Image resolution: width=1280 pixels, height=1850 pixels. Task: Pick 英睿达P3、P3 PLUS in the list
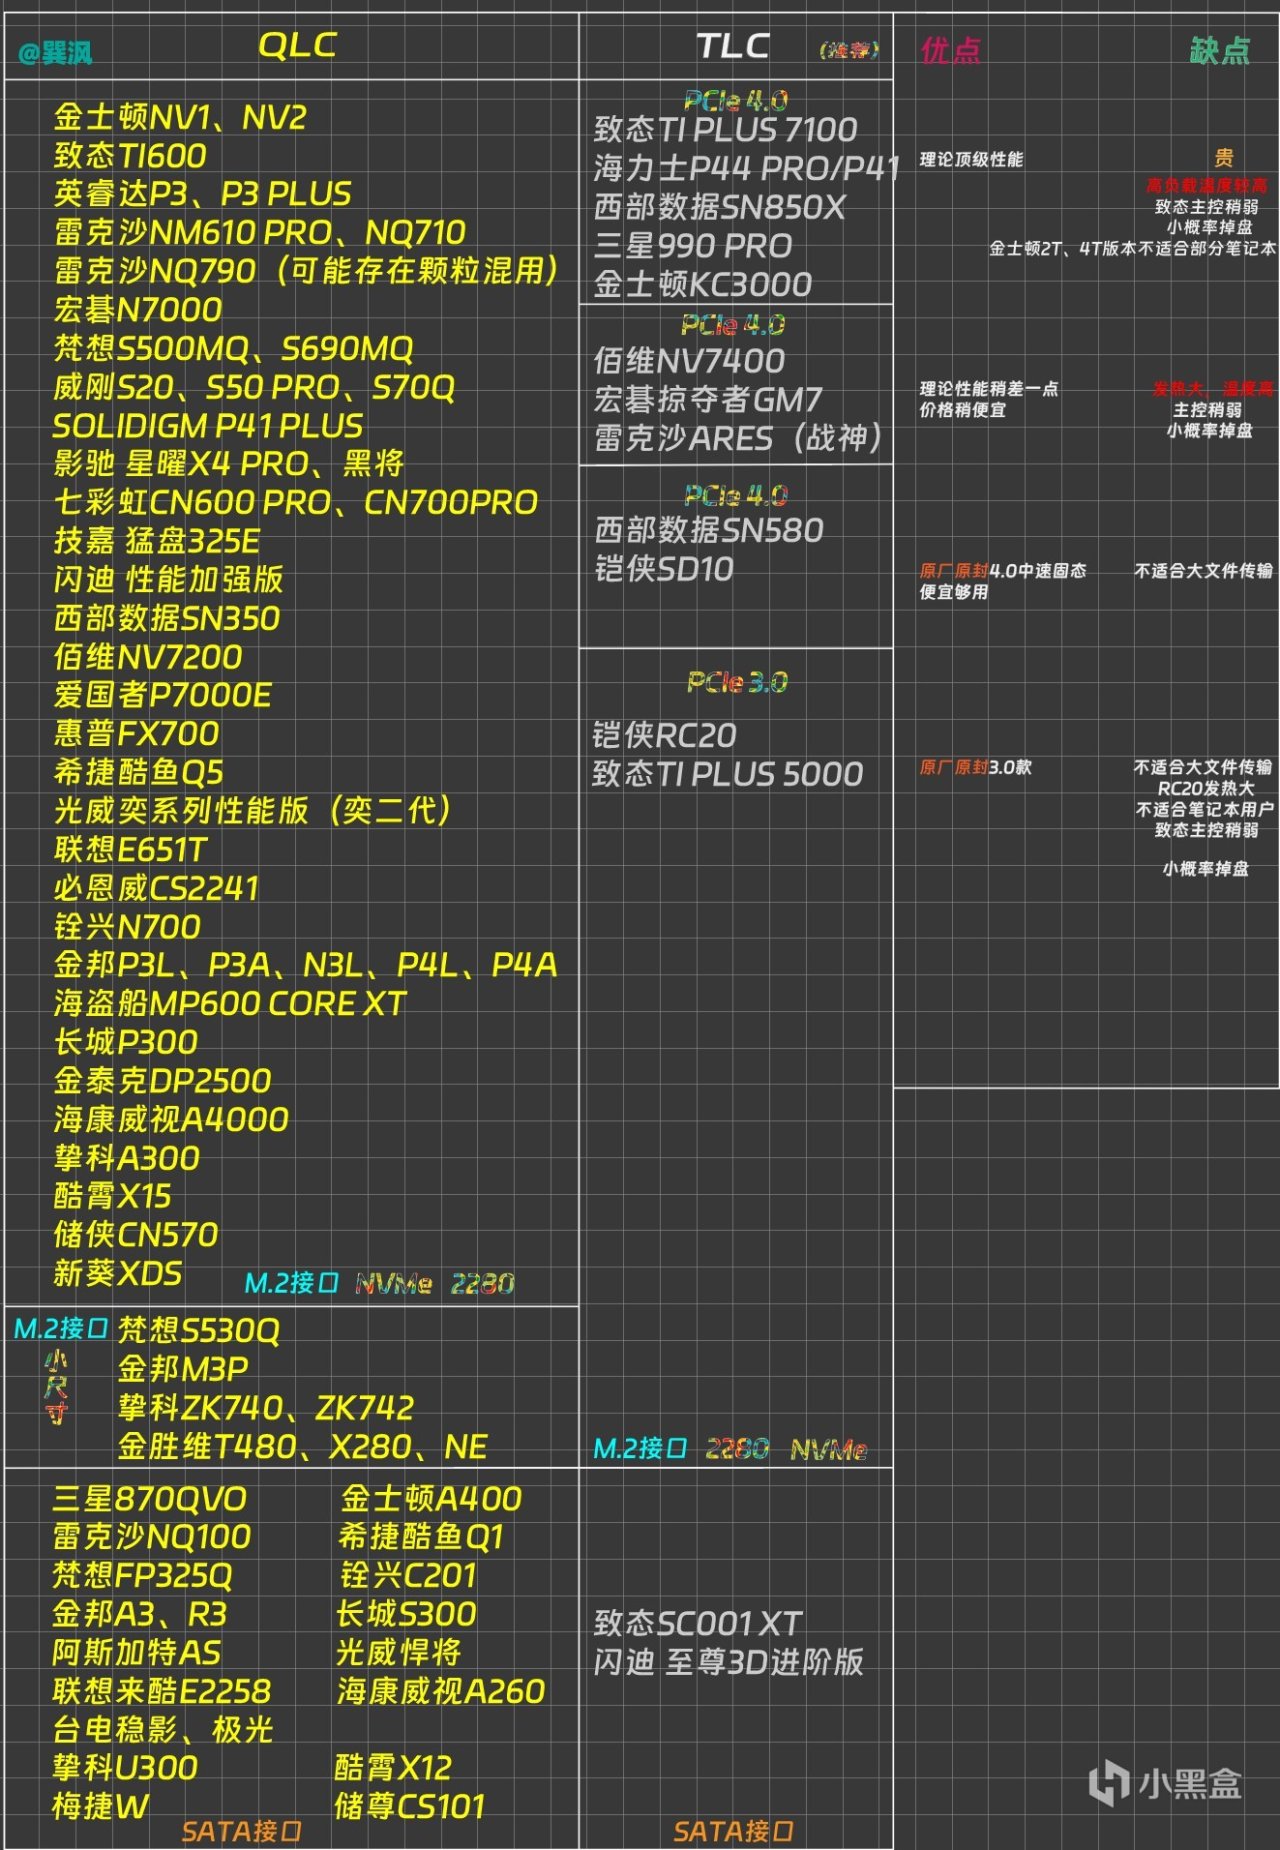pos(203,194)
